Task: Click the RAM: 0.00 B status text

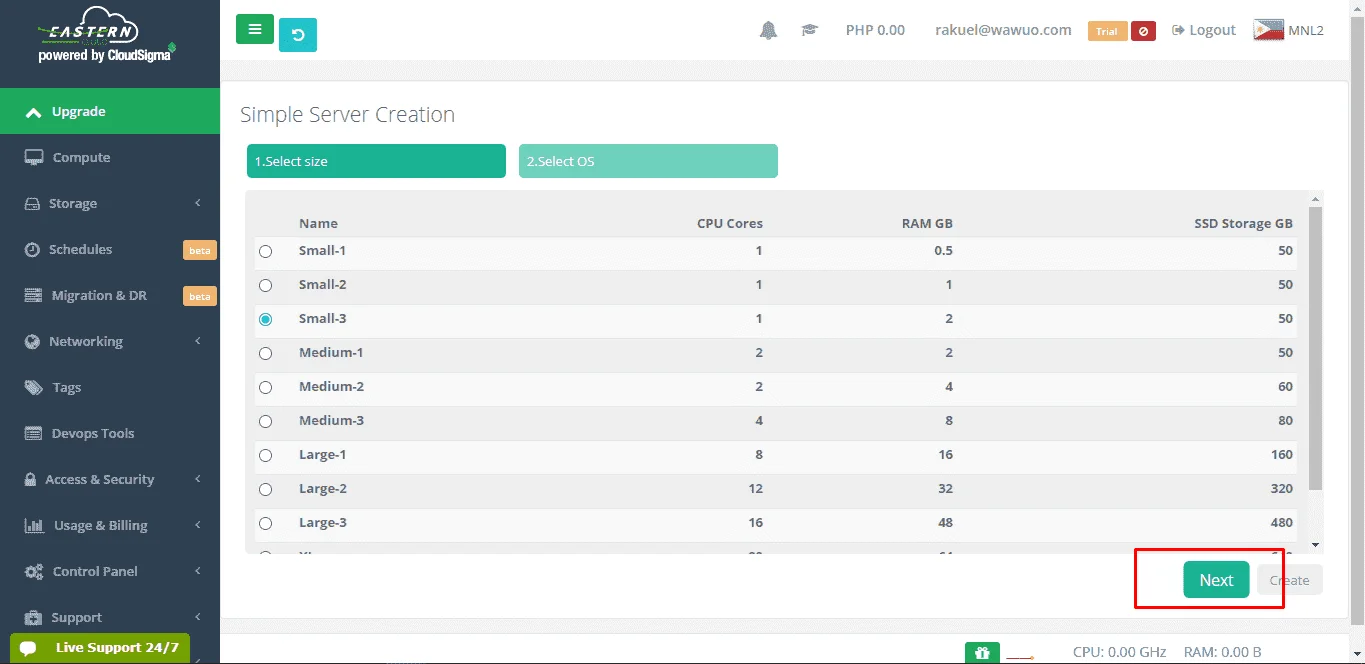Action: point(1222,652)
